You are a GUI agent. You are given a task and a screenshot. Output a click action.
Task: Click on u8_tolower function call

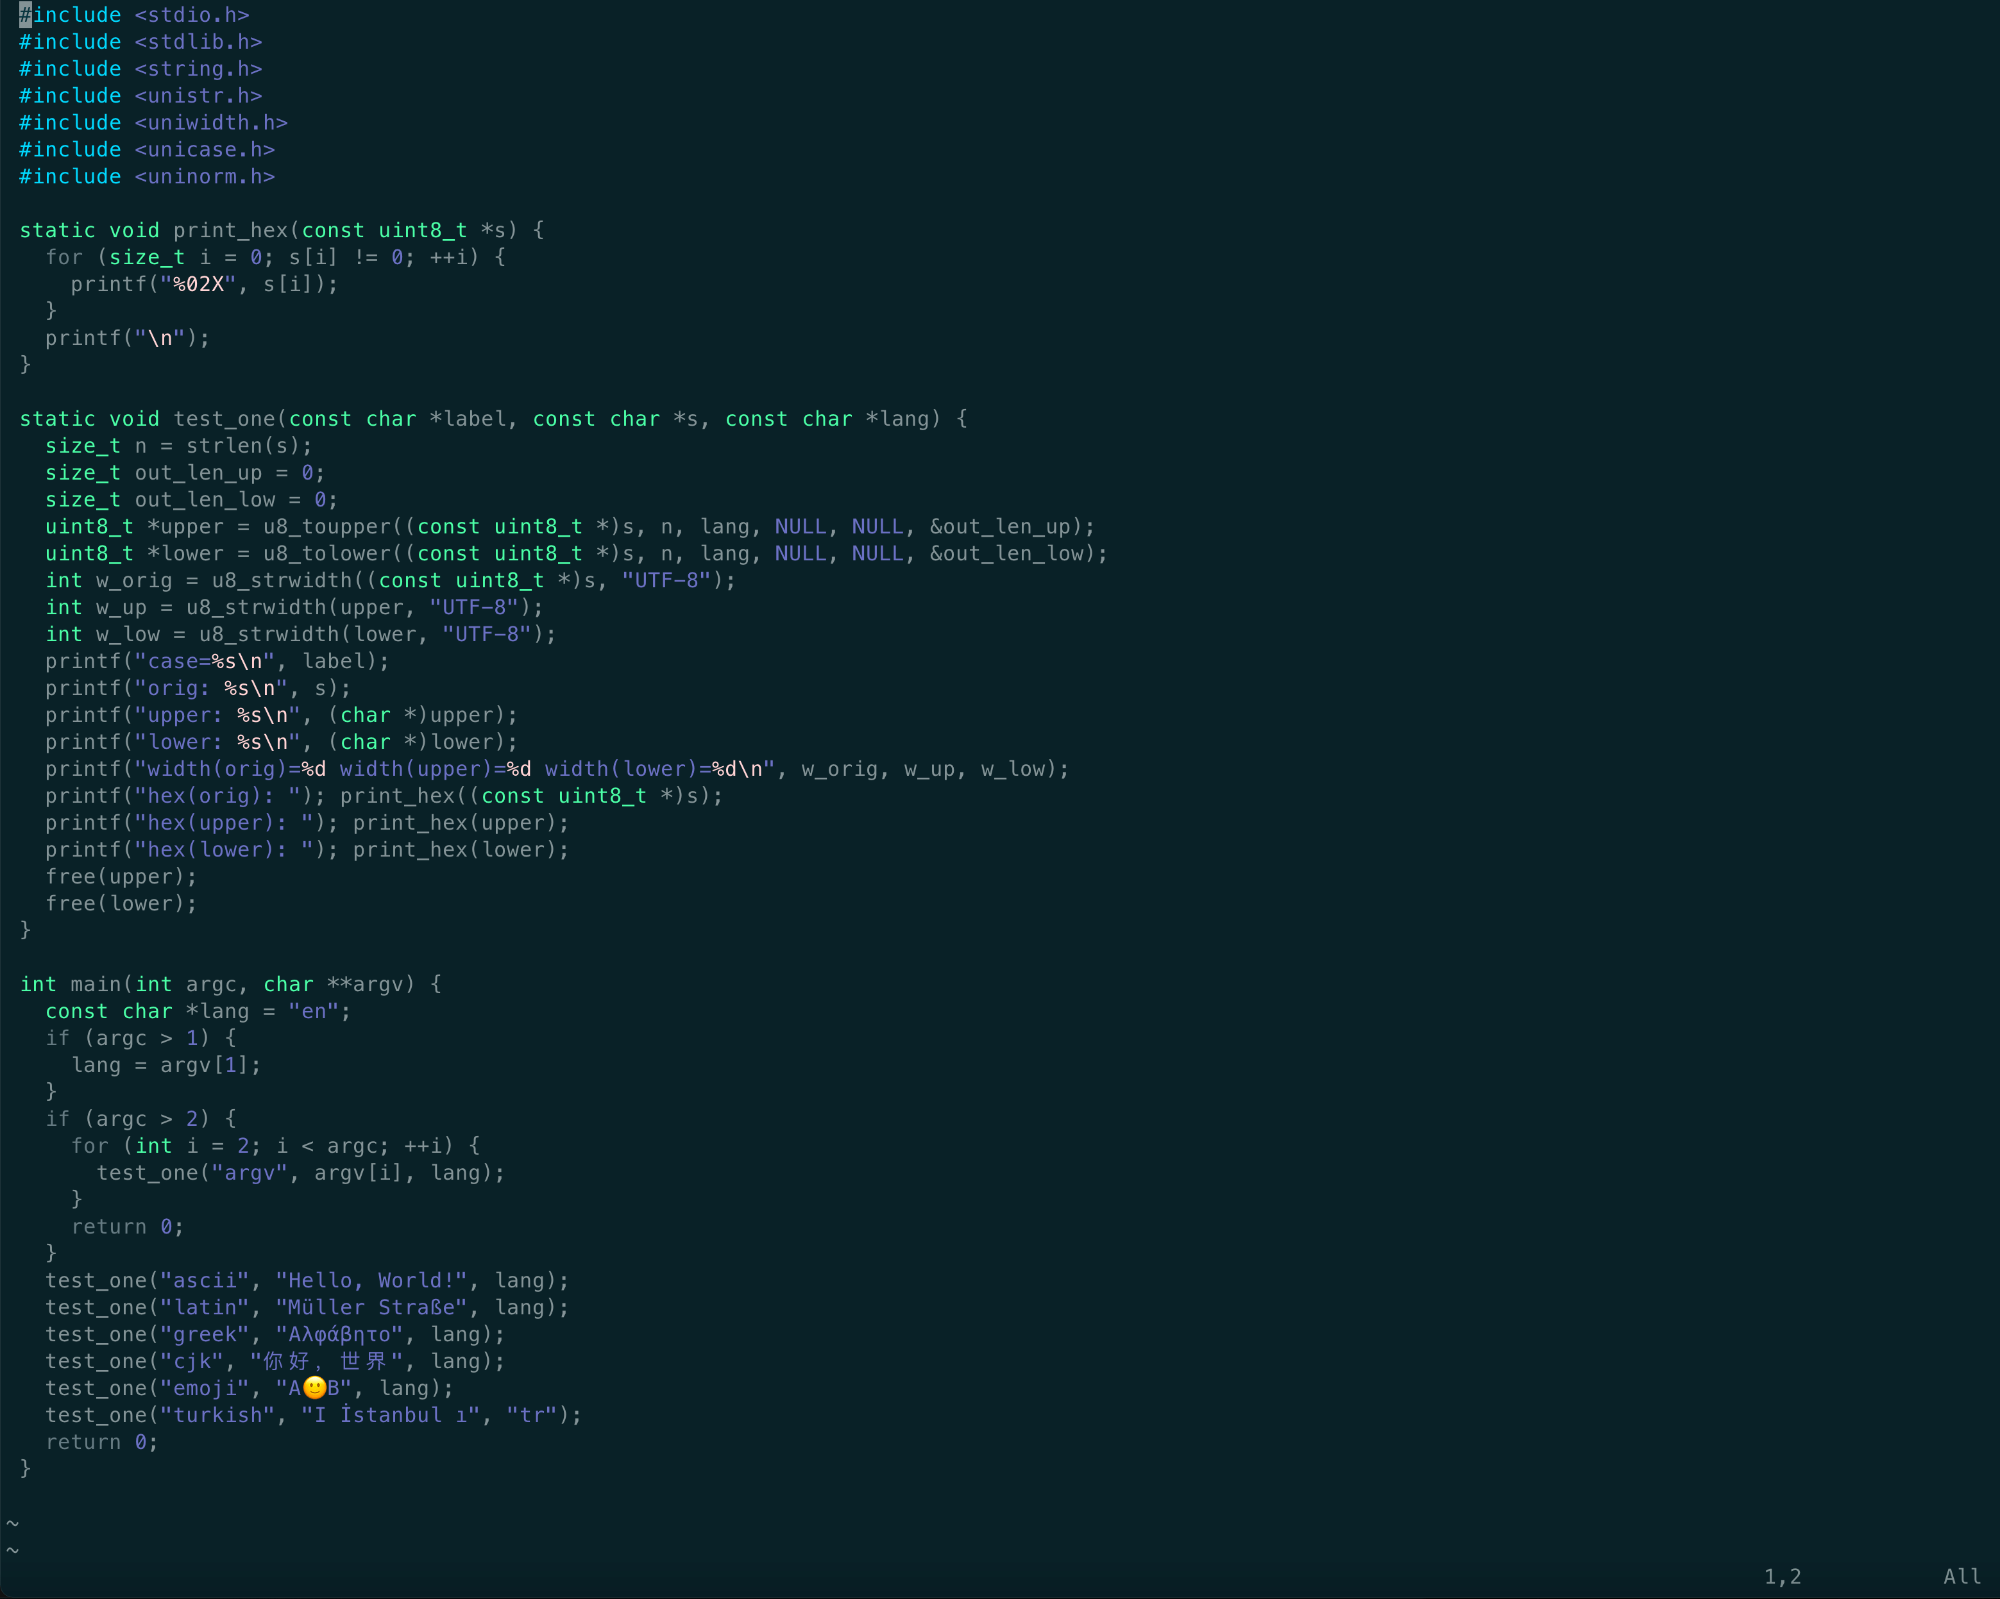(x=327, y=554)
